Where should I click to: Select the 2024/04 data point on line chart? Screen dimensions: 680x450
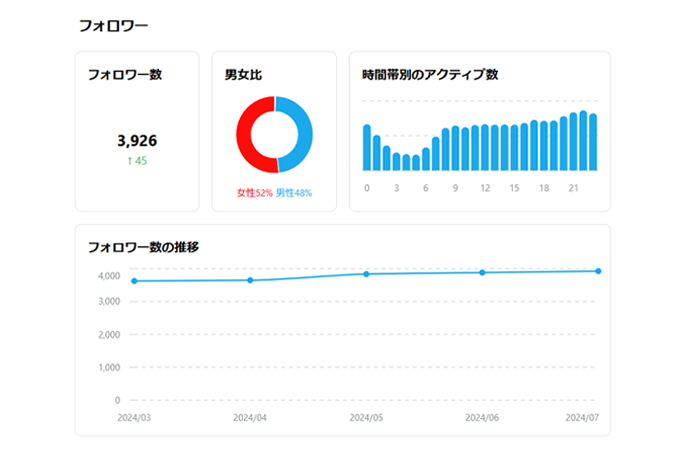click(250, 280)
